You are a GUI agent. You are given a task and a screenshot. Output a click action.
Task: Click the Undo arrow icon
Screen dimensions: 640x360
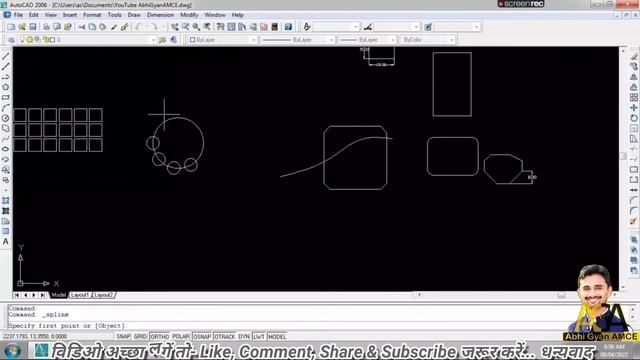tap(139, 27)
